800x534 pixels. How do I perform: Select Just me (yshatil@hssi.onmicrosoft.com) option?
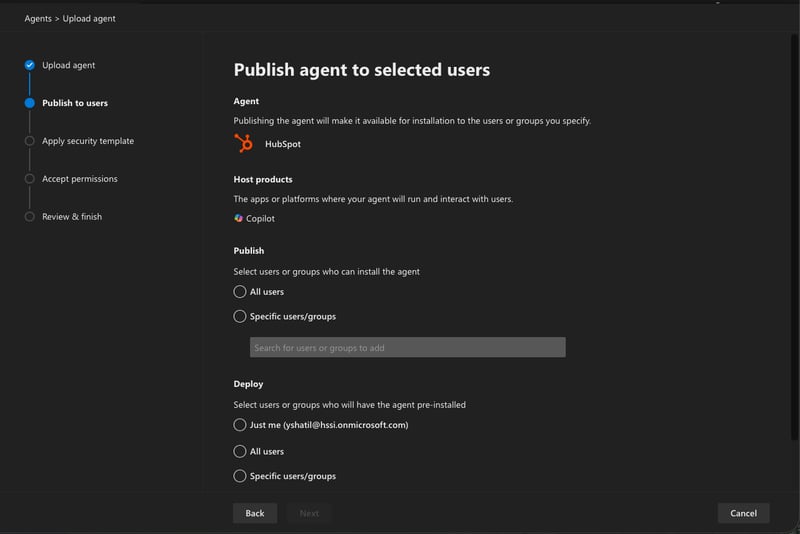[240, 425]
